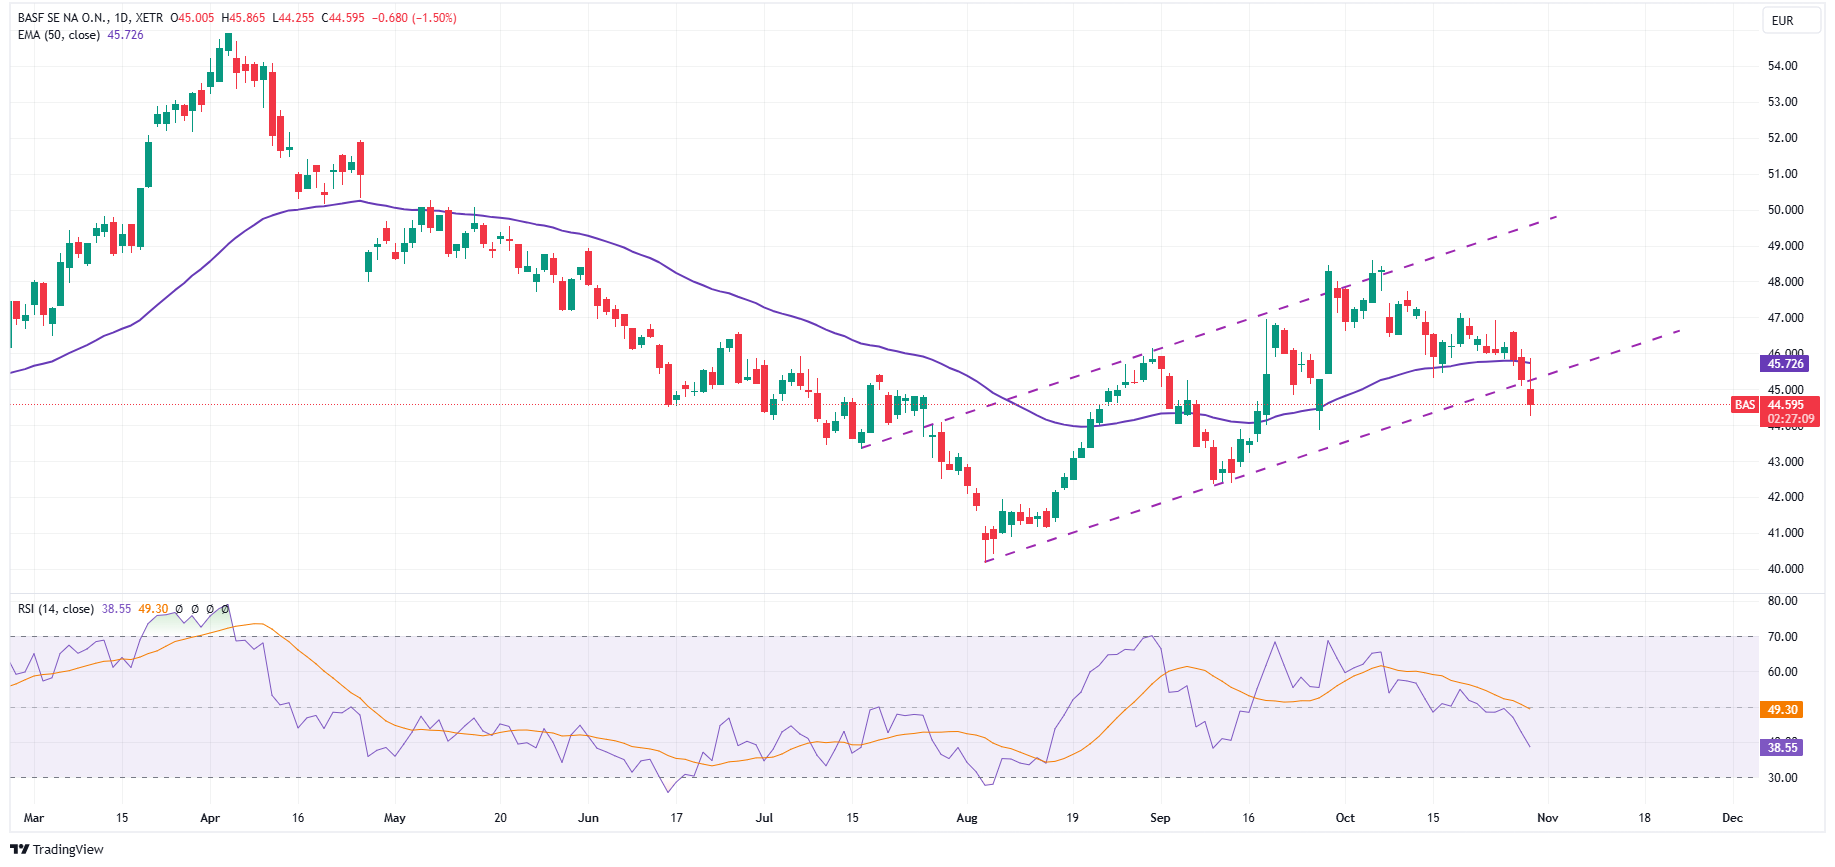
Task: Click the 41.00 price axis level
Action: point(1785,533)
